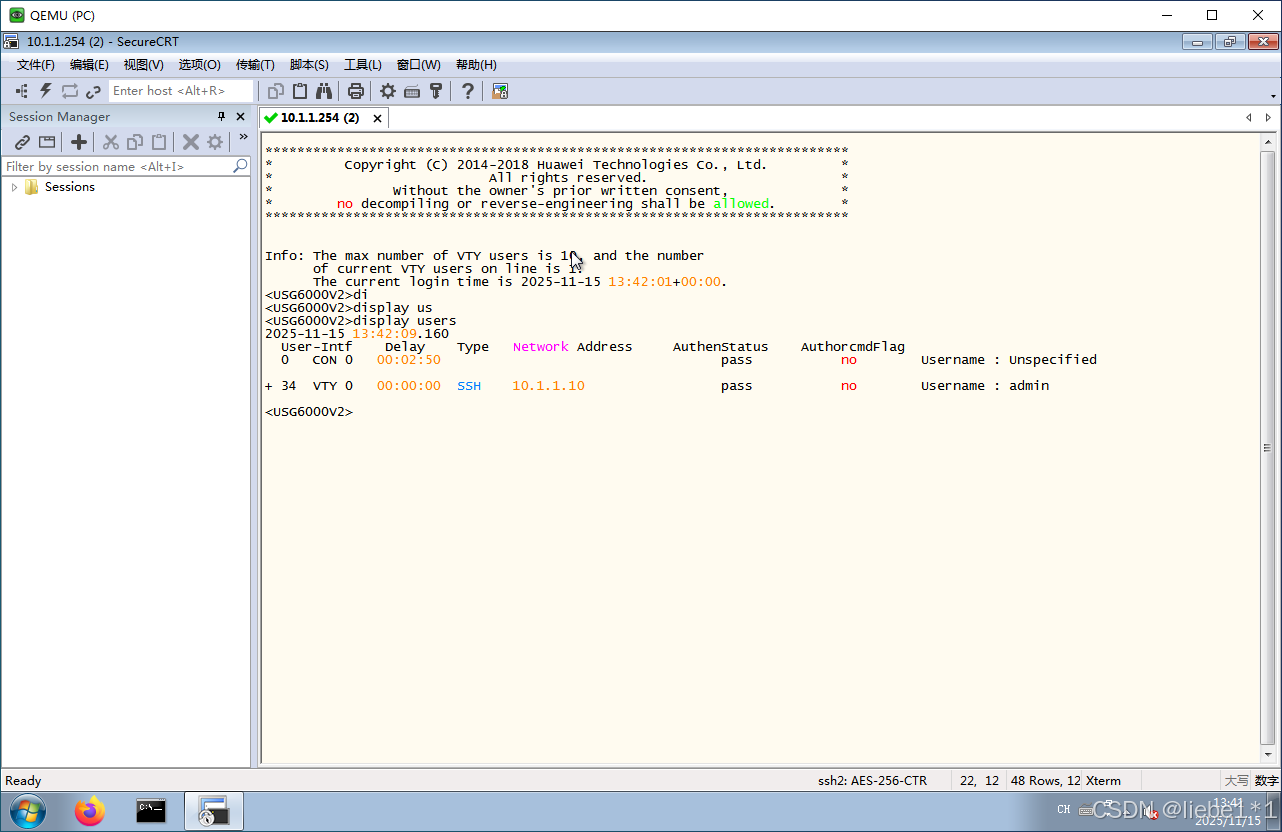1282x832 pixels.
Task: Click the CH language indicator in tray
Action: [1063, 810]
